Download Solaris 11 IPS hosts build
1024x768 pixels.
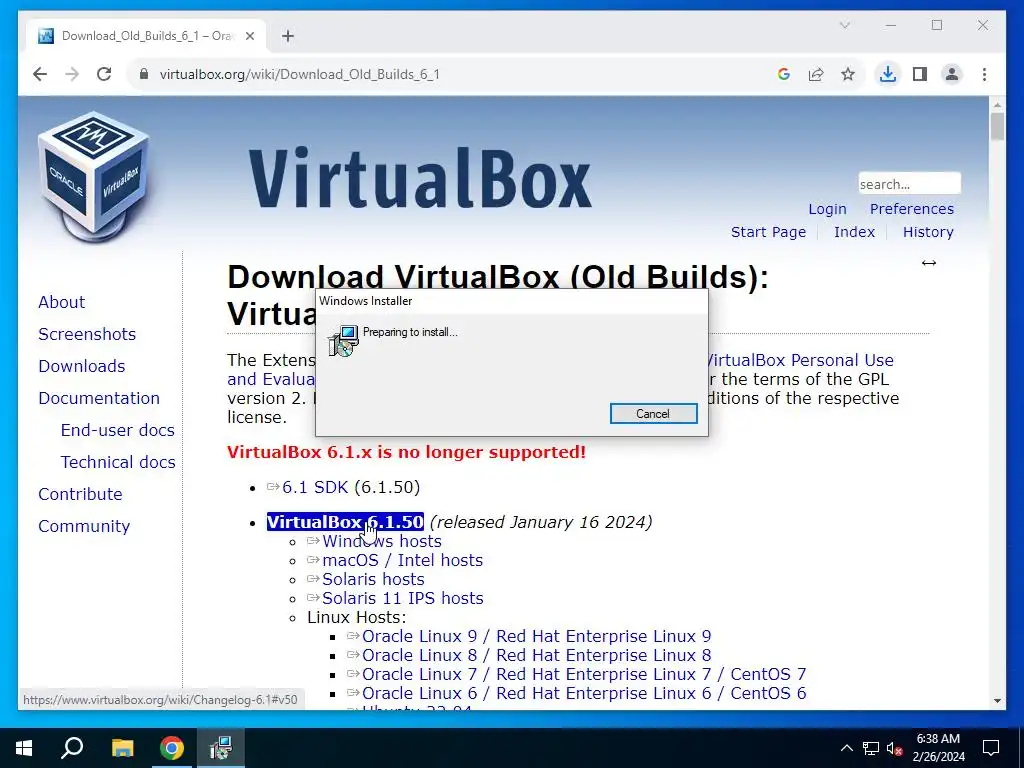point(402,598)
